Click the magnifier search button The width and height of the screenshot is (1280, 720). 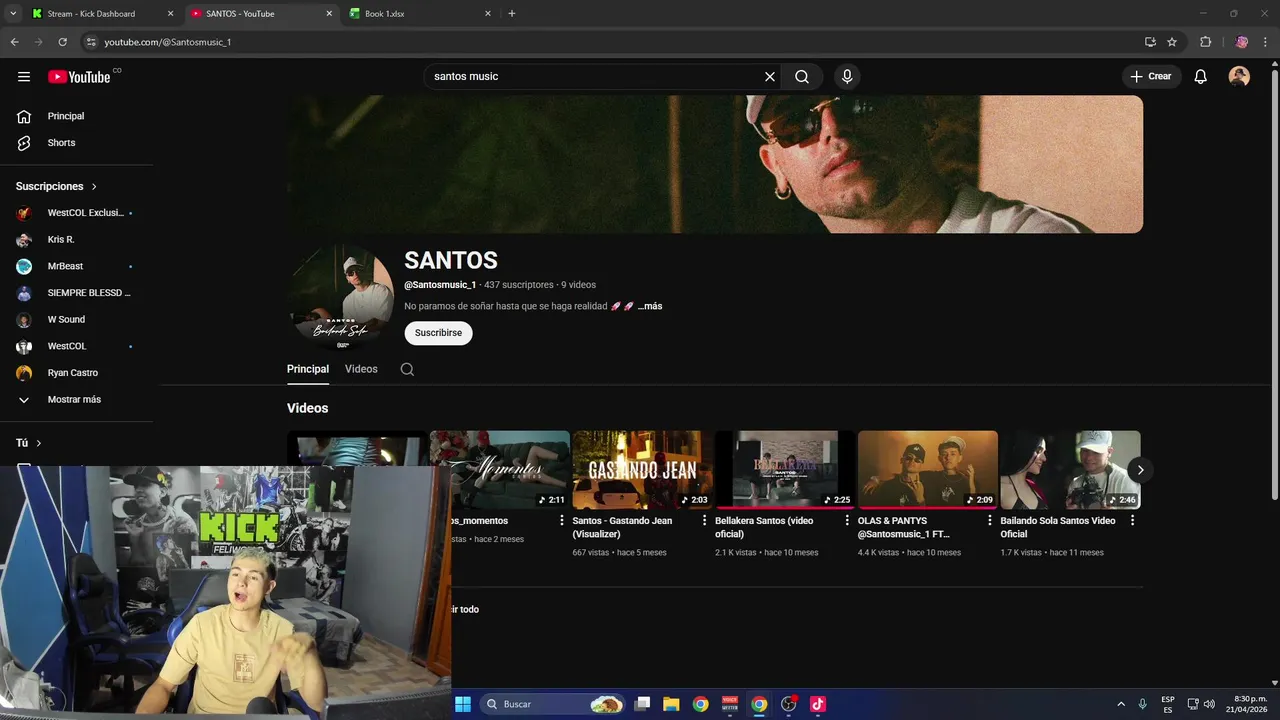click(x=802, y=77)
